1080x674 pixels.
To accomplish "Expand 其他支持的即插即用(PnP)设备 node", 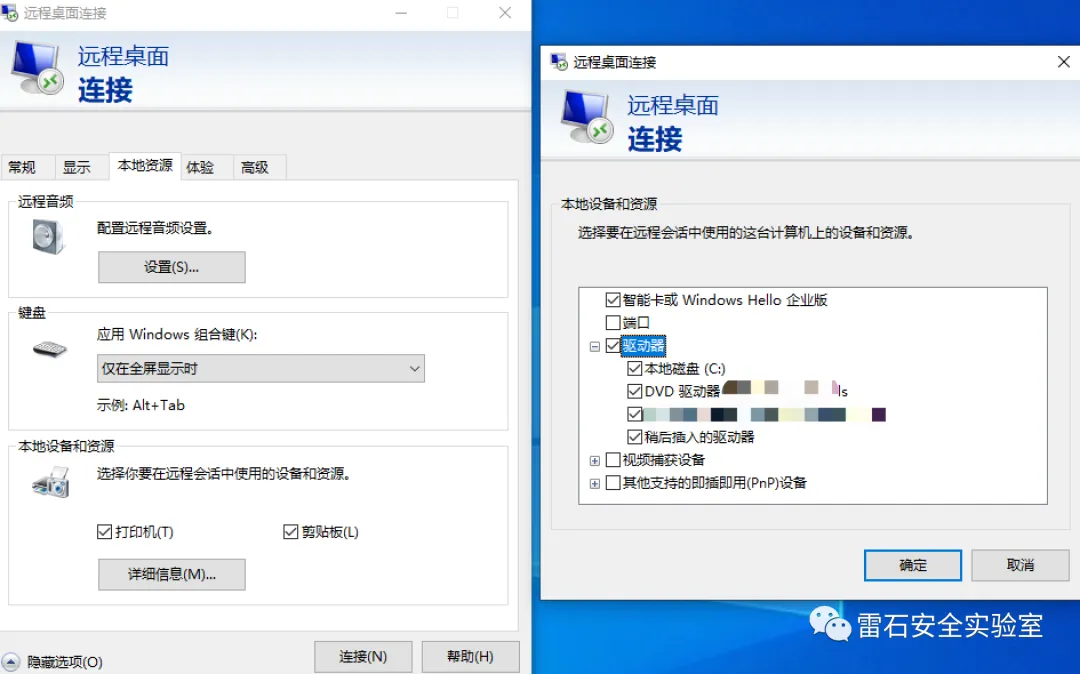I will pos(594,484).
